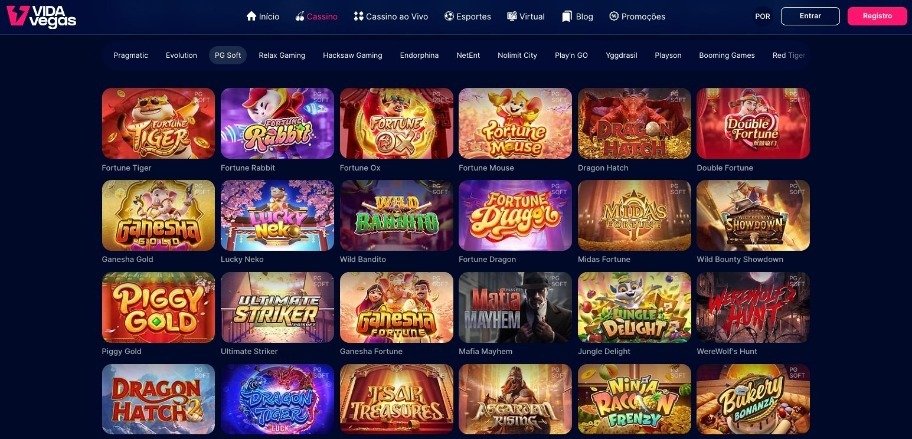This screenshot has width=912, height=439.
Task: Open the POR language selector
Action: point(763,16)
